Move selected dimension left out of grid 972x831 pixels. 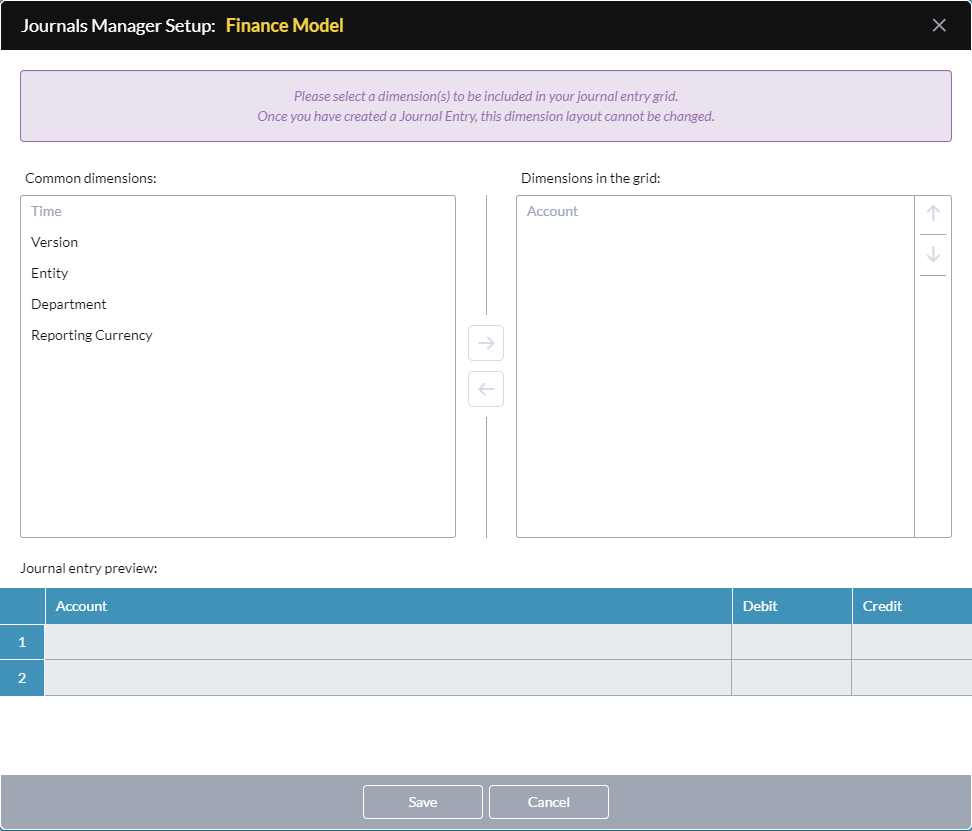coord(486,389)
